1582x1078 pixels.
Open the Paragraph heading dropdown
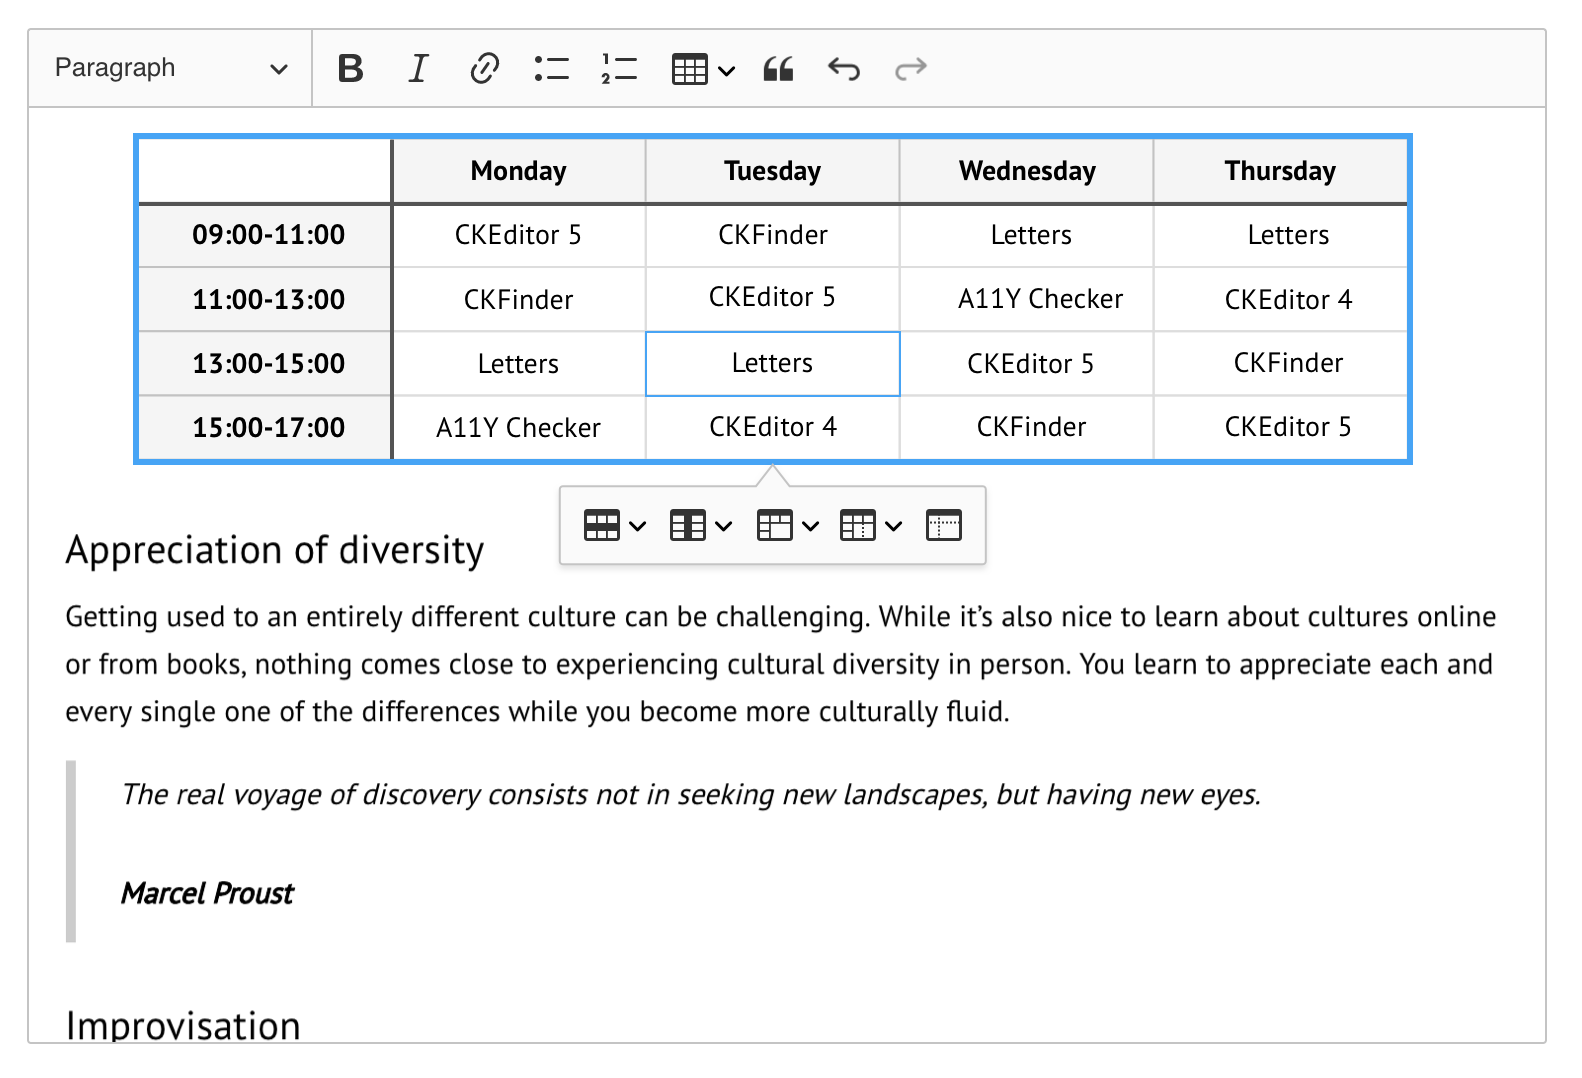click(171, 68)
